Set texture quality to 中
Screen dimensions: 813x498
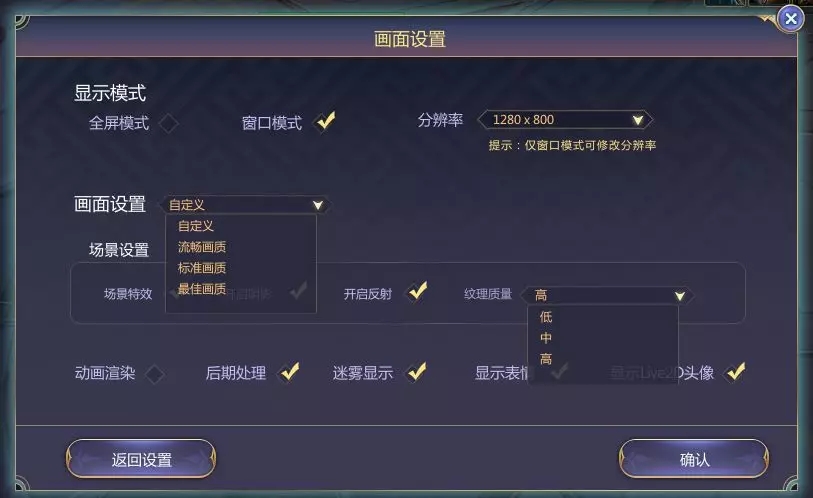(x=545, y=338)
